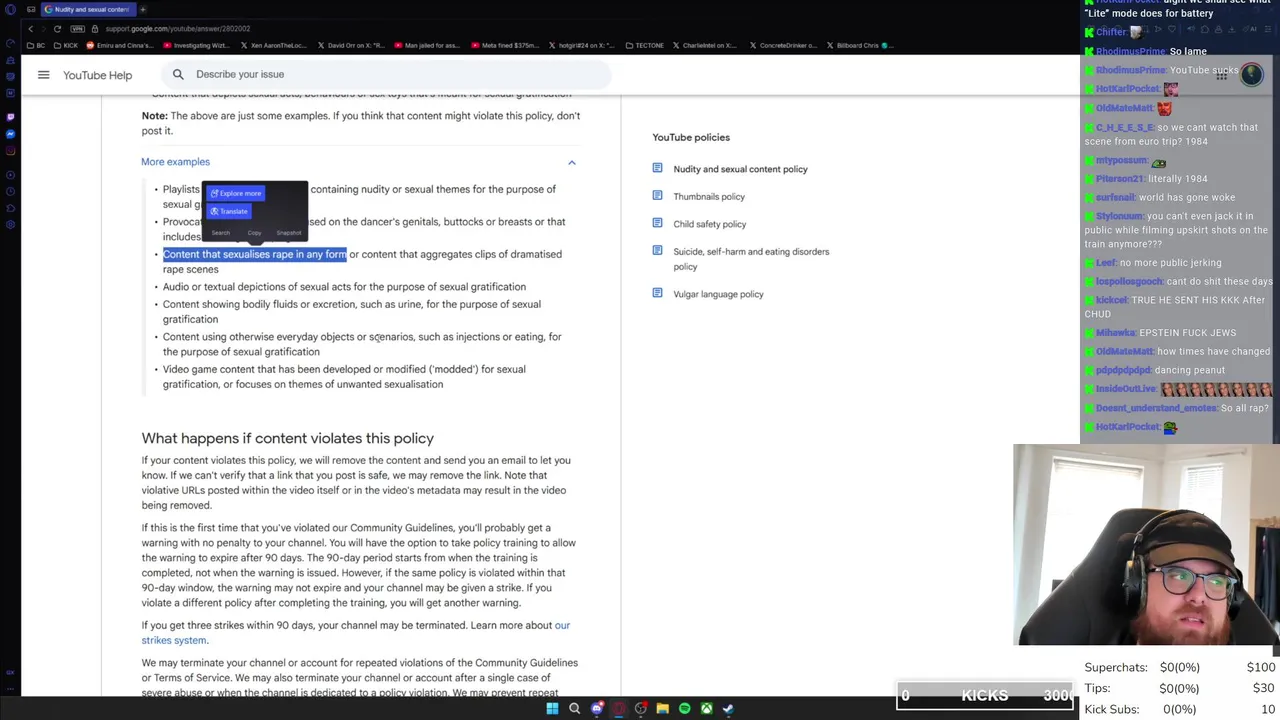The image size is (1280, 720).
Task: Open the 'our strikes system' link
Action: click(355, 633)
